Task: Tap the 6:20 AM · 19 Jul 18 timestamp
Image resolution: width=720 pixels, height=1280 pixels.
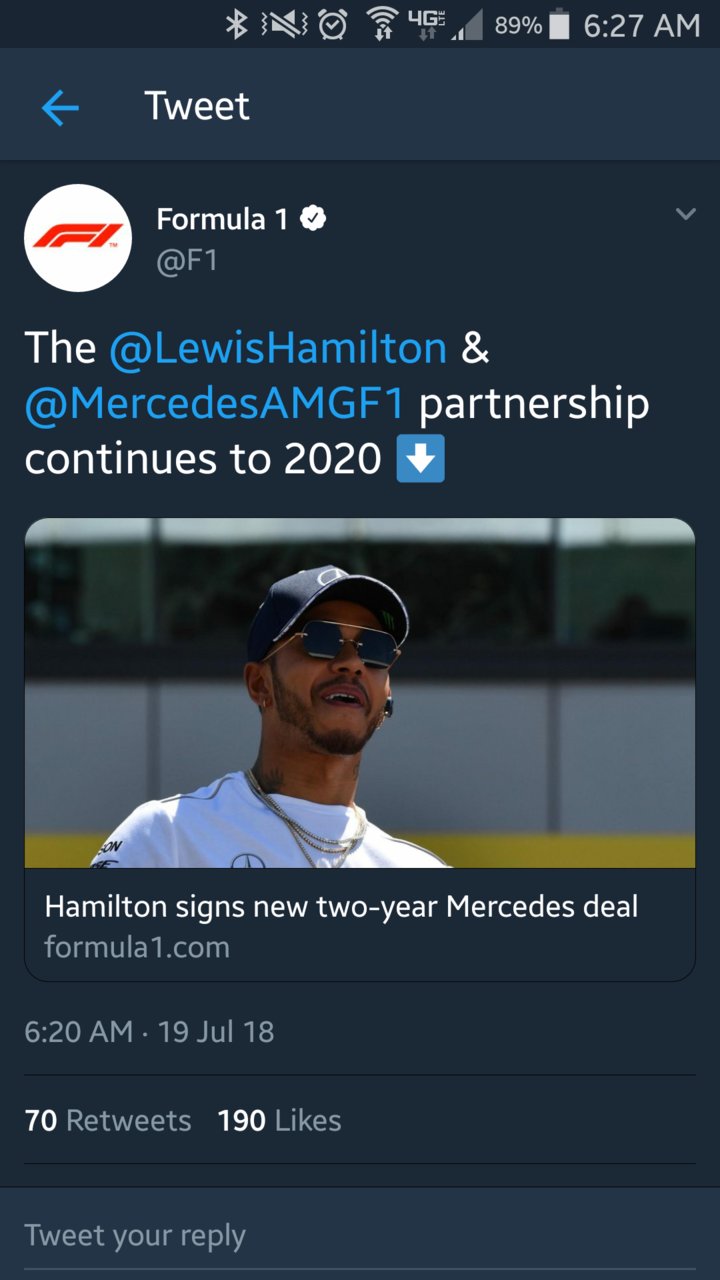Action: coord(149,1031)
